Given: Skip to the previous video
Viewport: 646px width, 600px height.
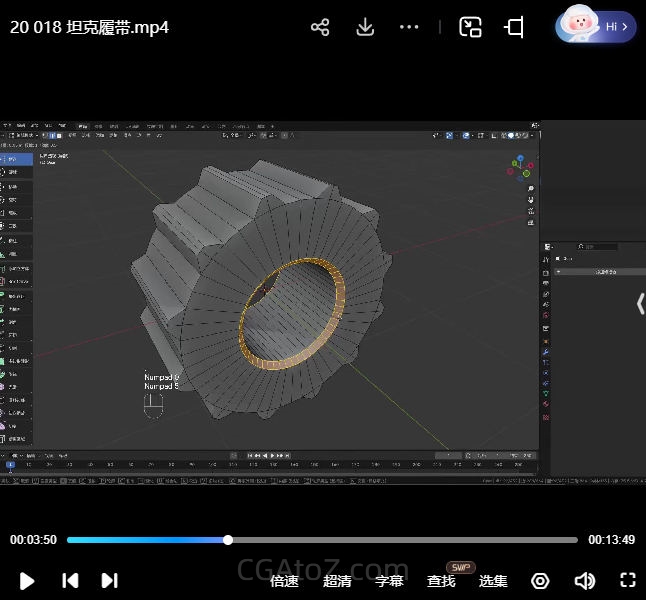Looking at the screenshot, I should coord(70,580).
